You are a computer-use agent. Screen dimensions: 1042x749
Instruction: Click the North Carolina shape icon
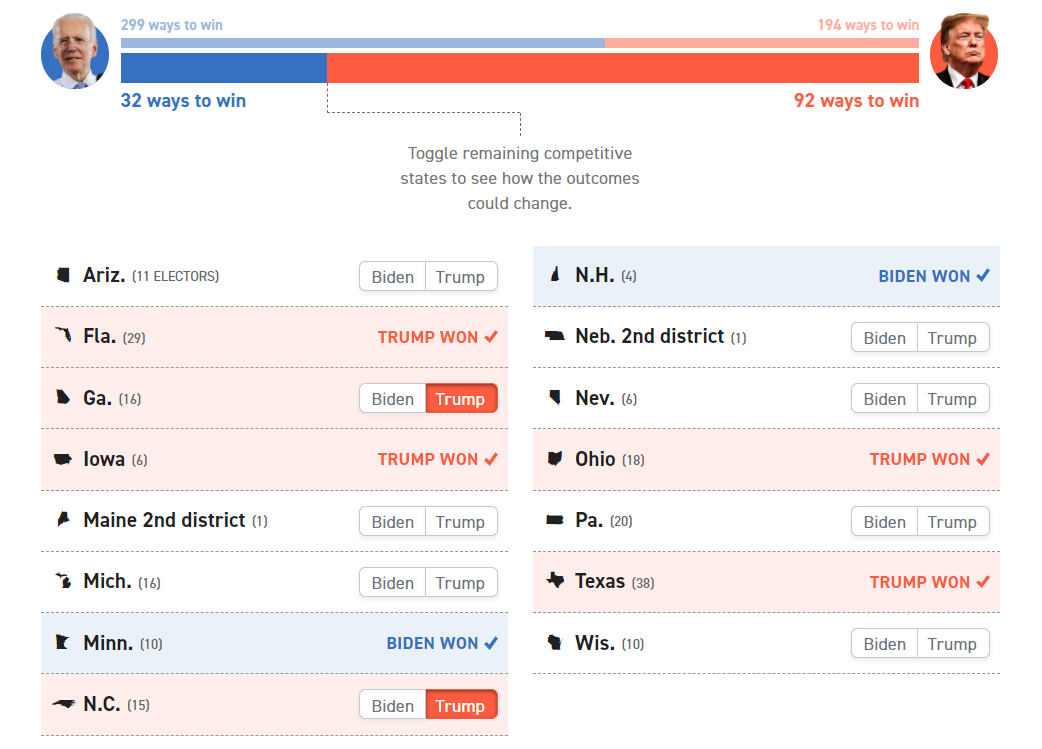pyautogui.click(x=64, y=703)
